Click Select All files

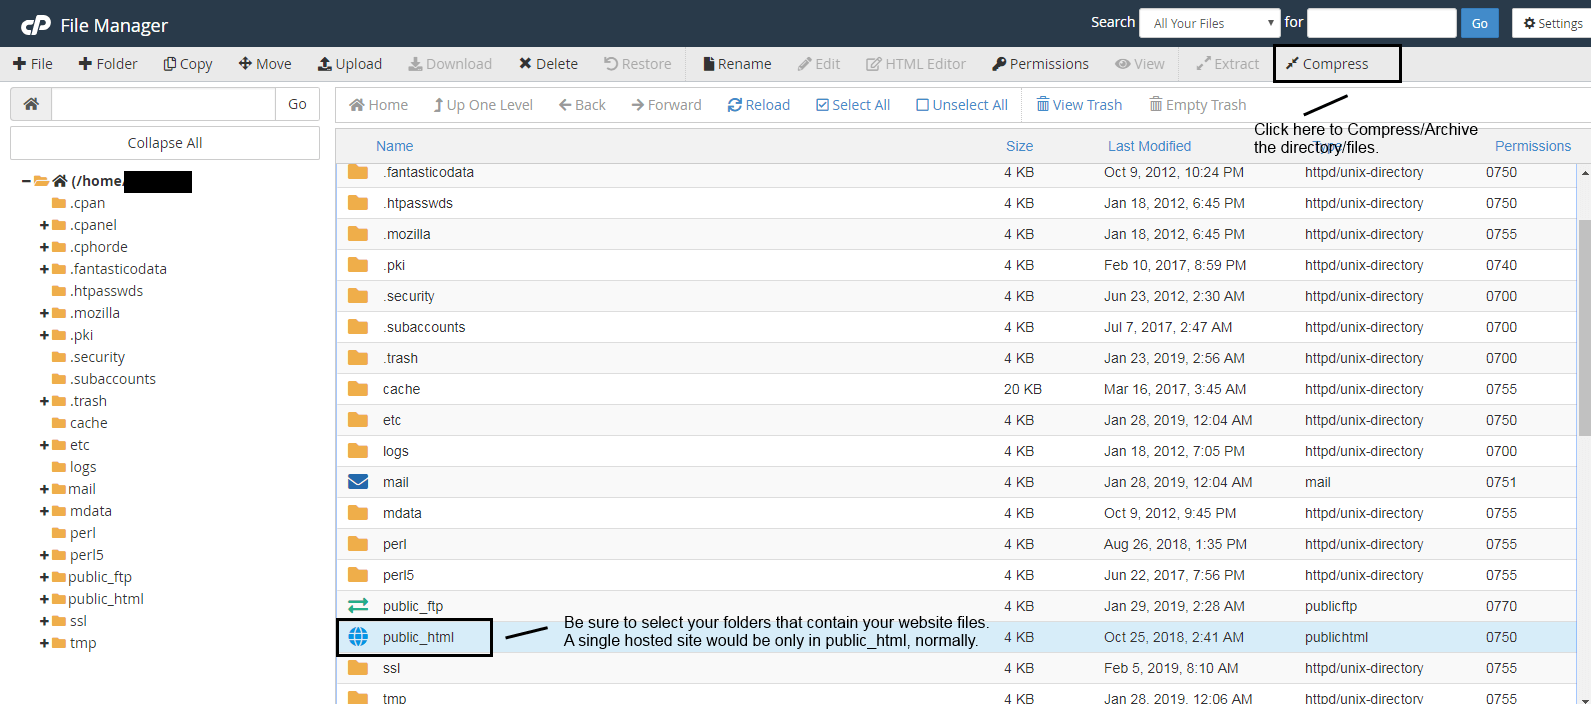853,105
